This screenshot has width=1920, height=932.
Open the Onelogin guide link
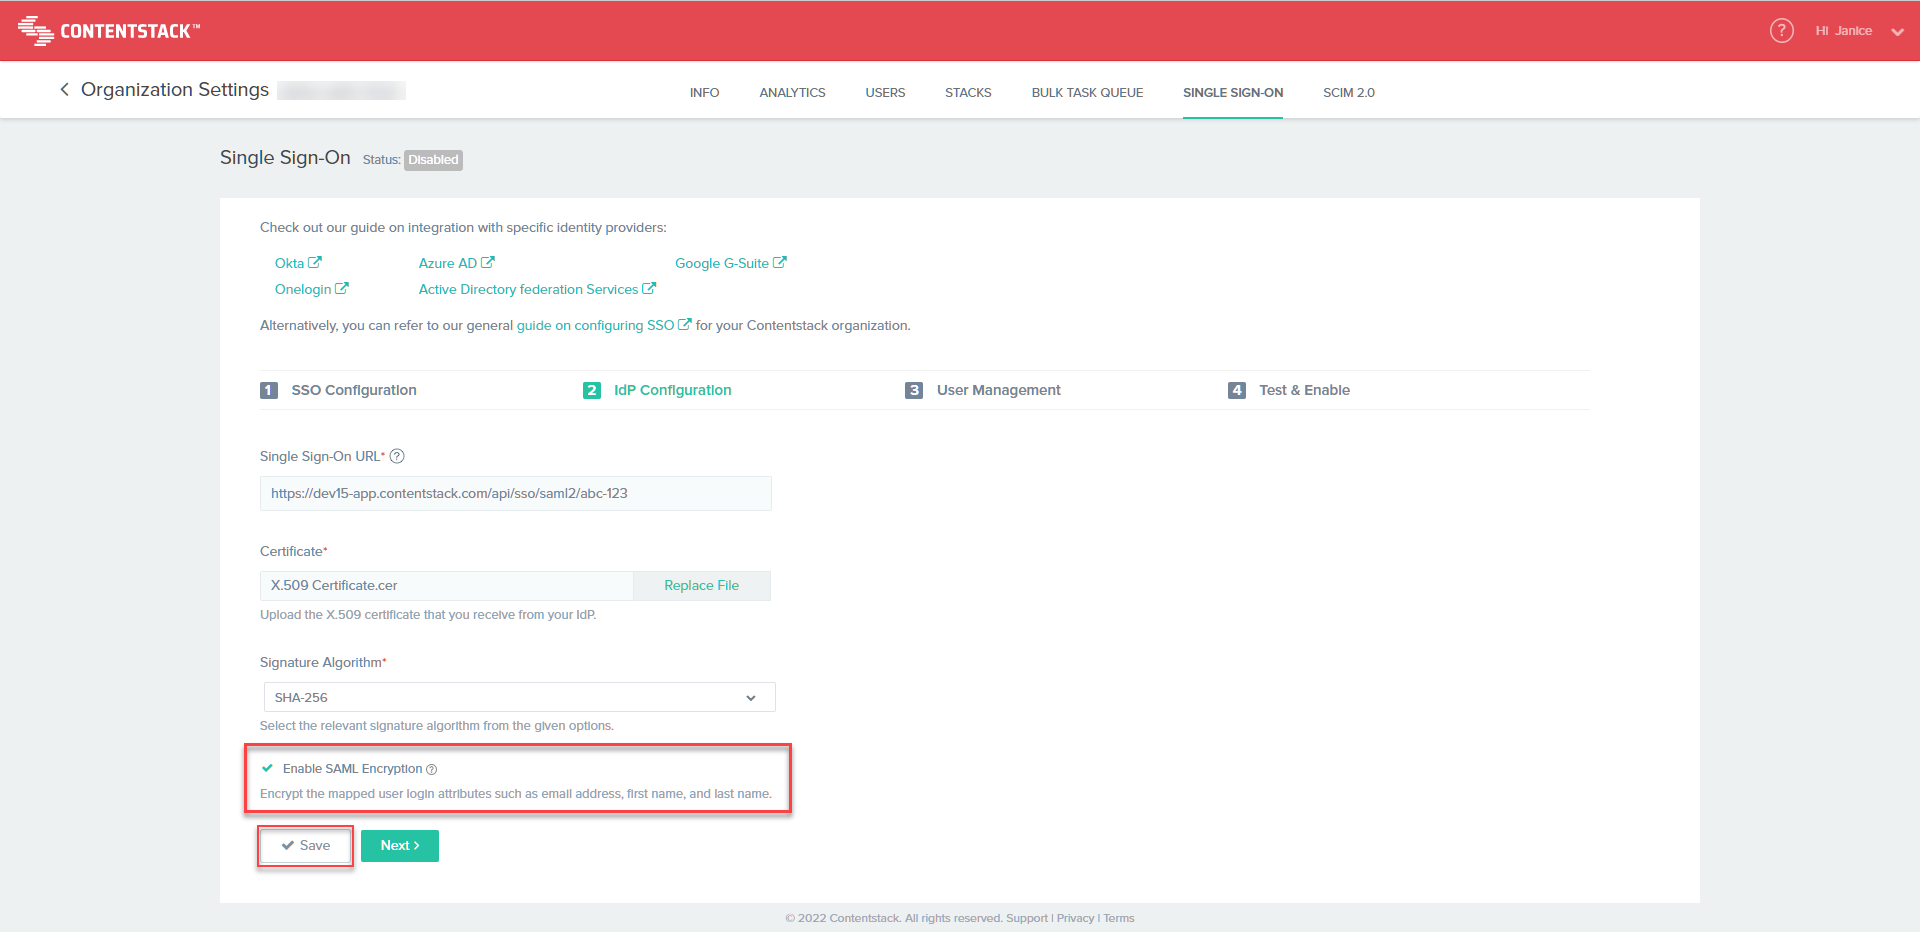point(311,289)
